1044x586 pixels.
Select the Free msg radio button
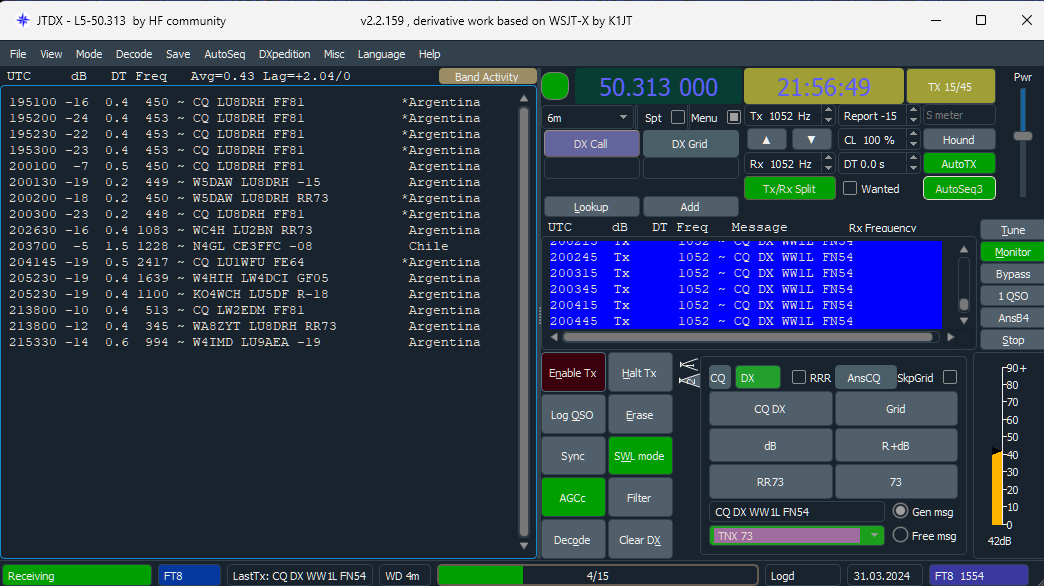[x=900, y=535]
